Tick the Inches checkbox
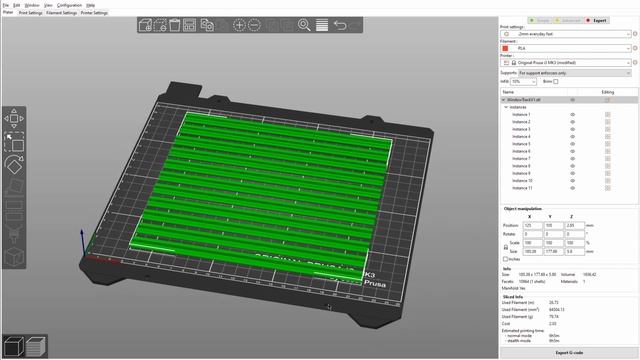The width and height of the screenshot is (640, 360). pos(505,259)
